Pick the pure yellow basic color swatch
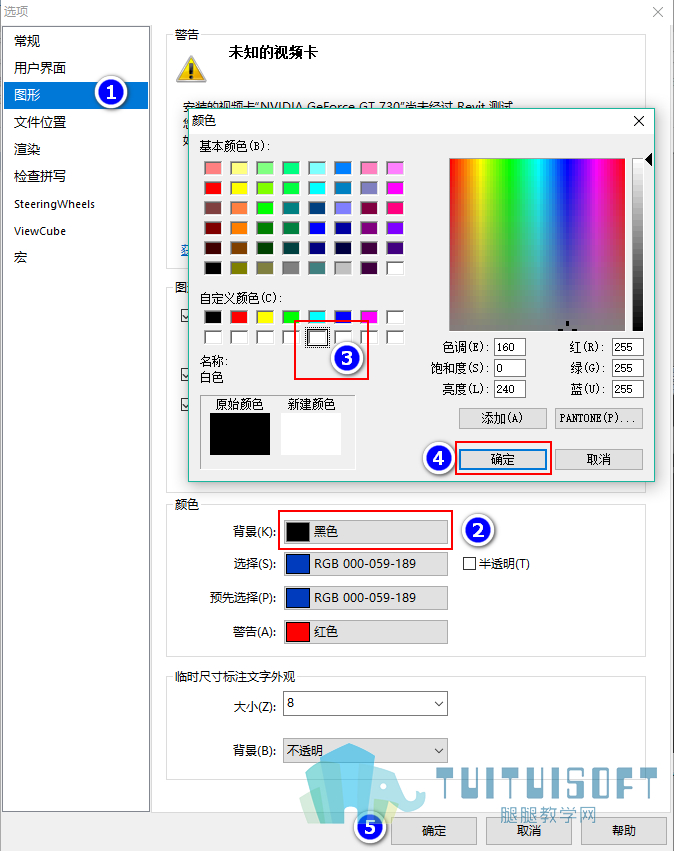Image resolution: width=674 pixels, height=851 pixels. 239,188
